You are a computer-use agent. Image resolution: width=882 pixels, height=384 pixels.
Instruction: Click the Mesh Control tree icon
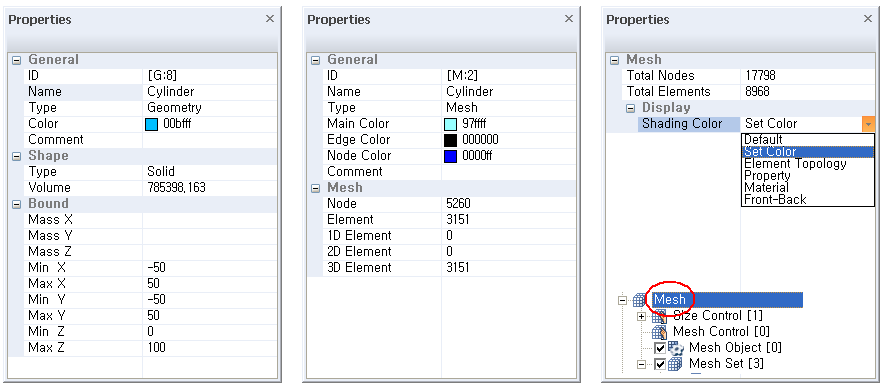click(659, 332)
